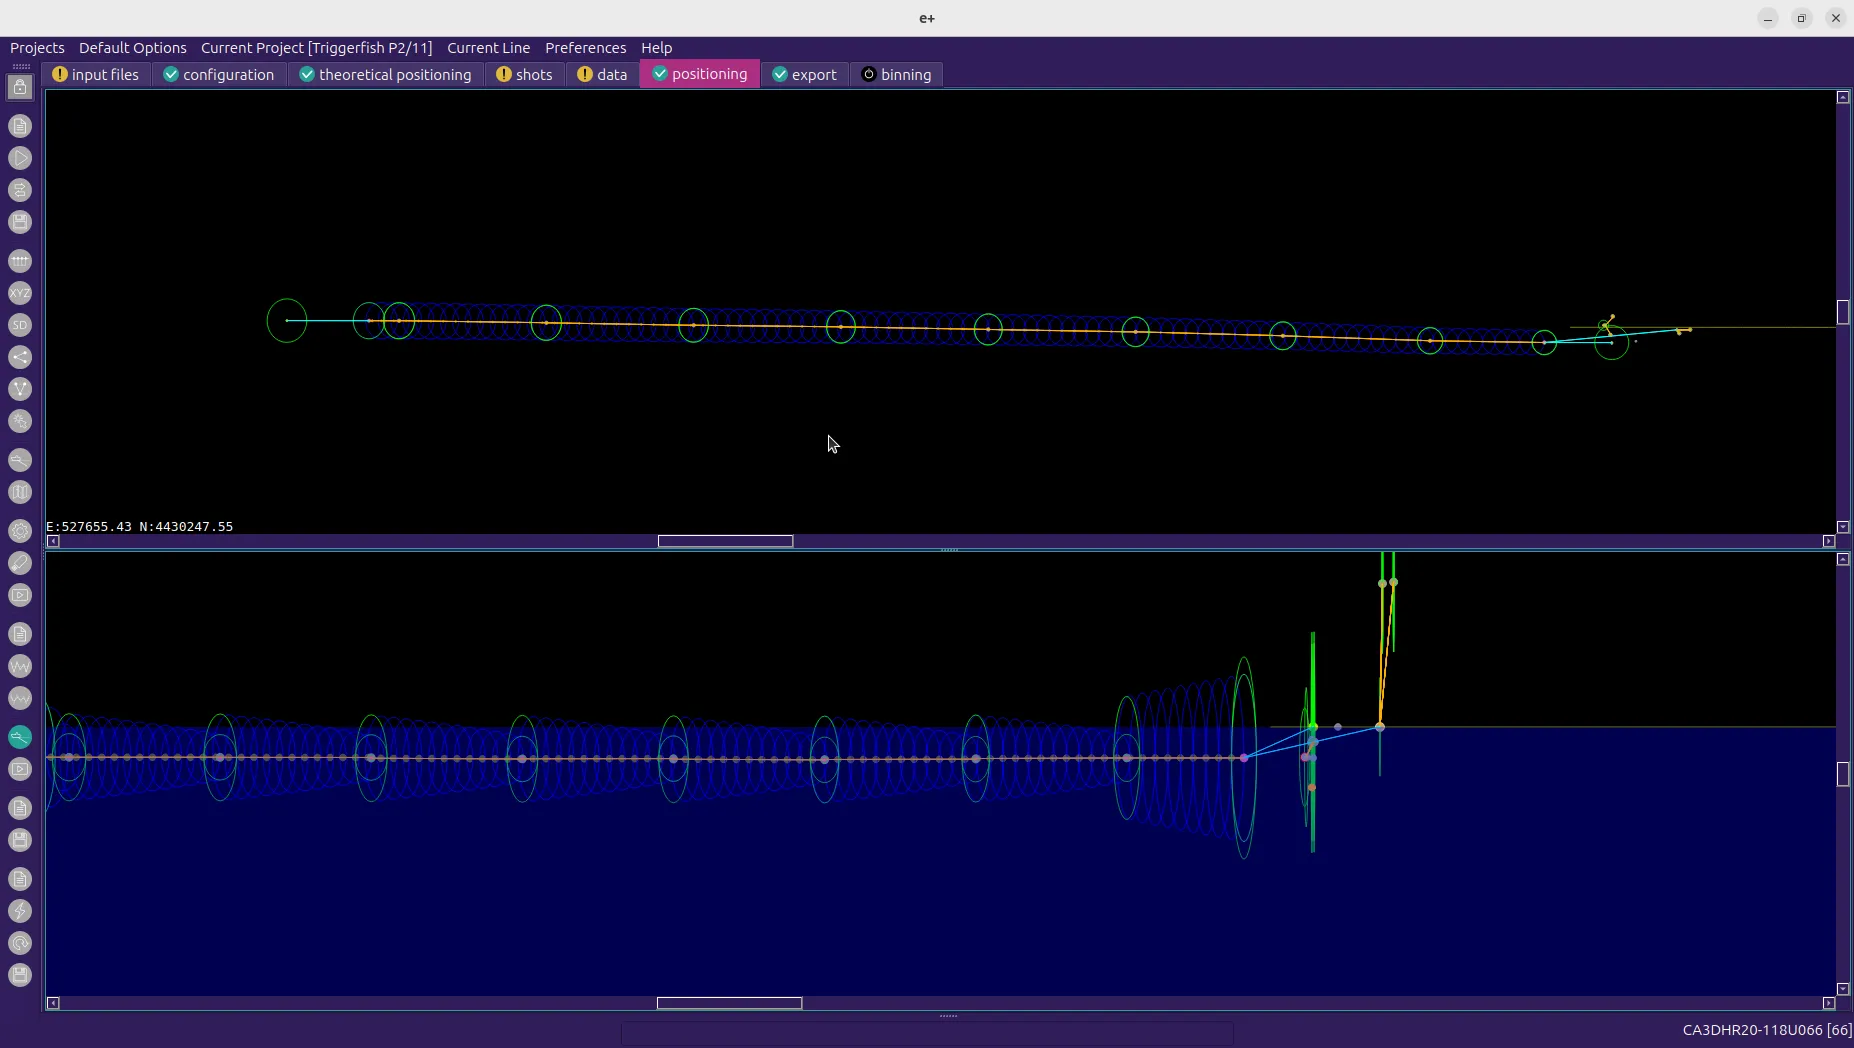1854x1048 pixels.
Task: Click the USB drive icon in sidebar
Action: tap(20, 563)
